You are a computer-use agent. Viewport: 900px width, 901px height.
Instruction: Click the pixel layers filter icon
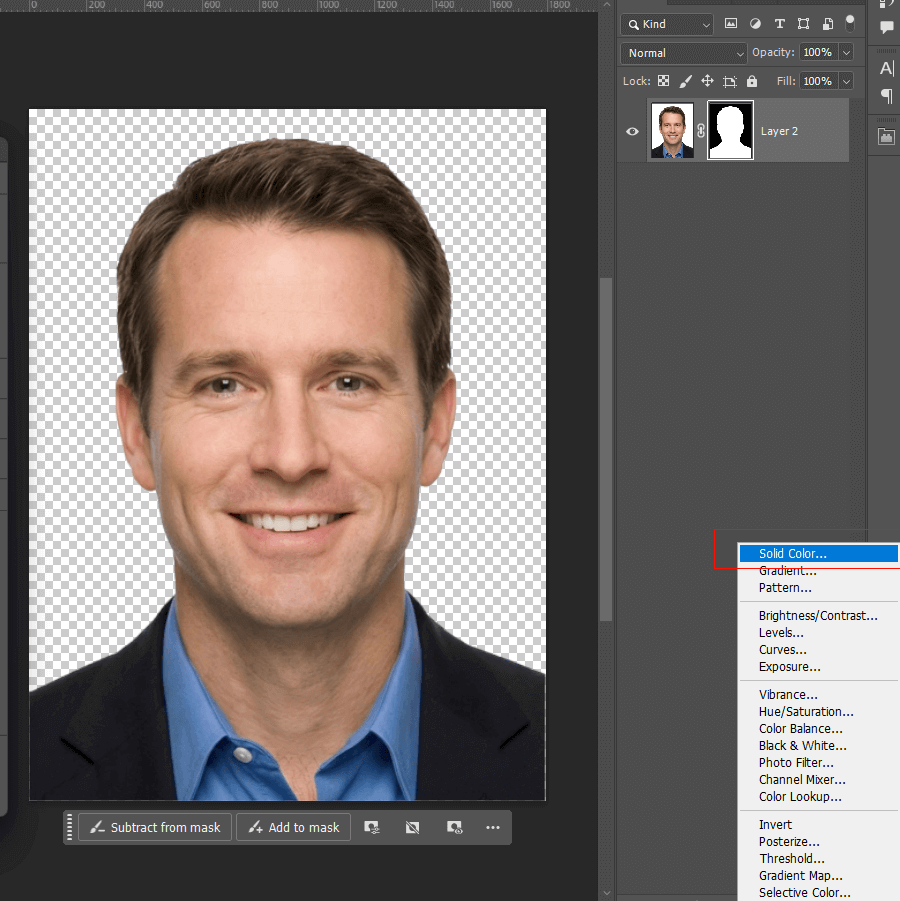click(731, 23)
